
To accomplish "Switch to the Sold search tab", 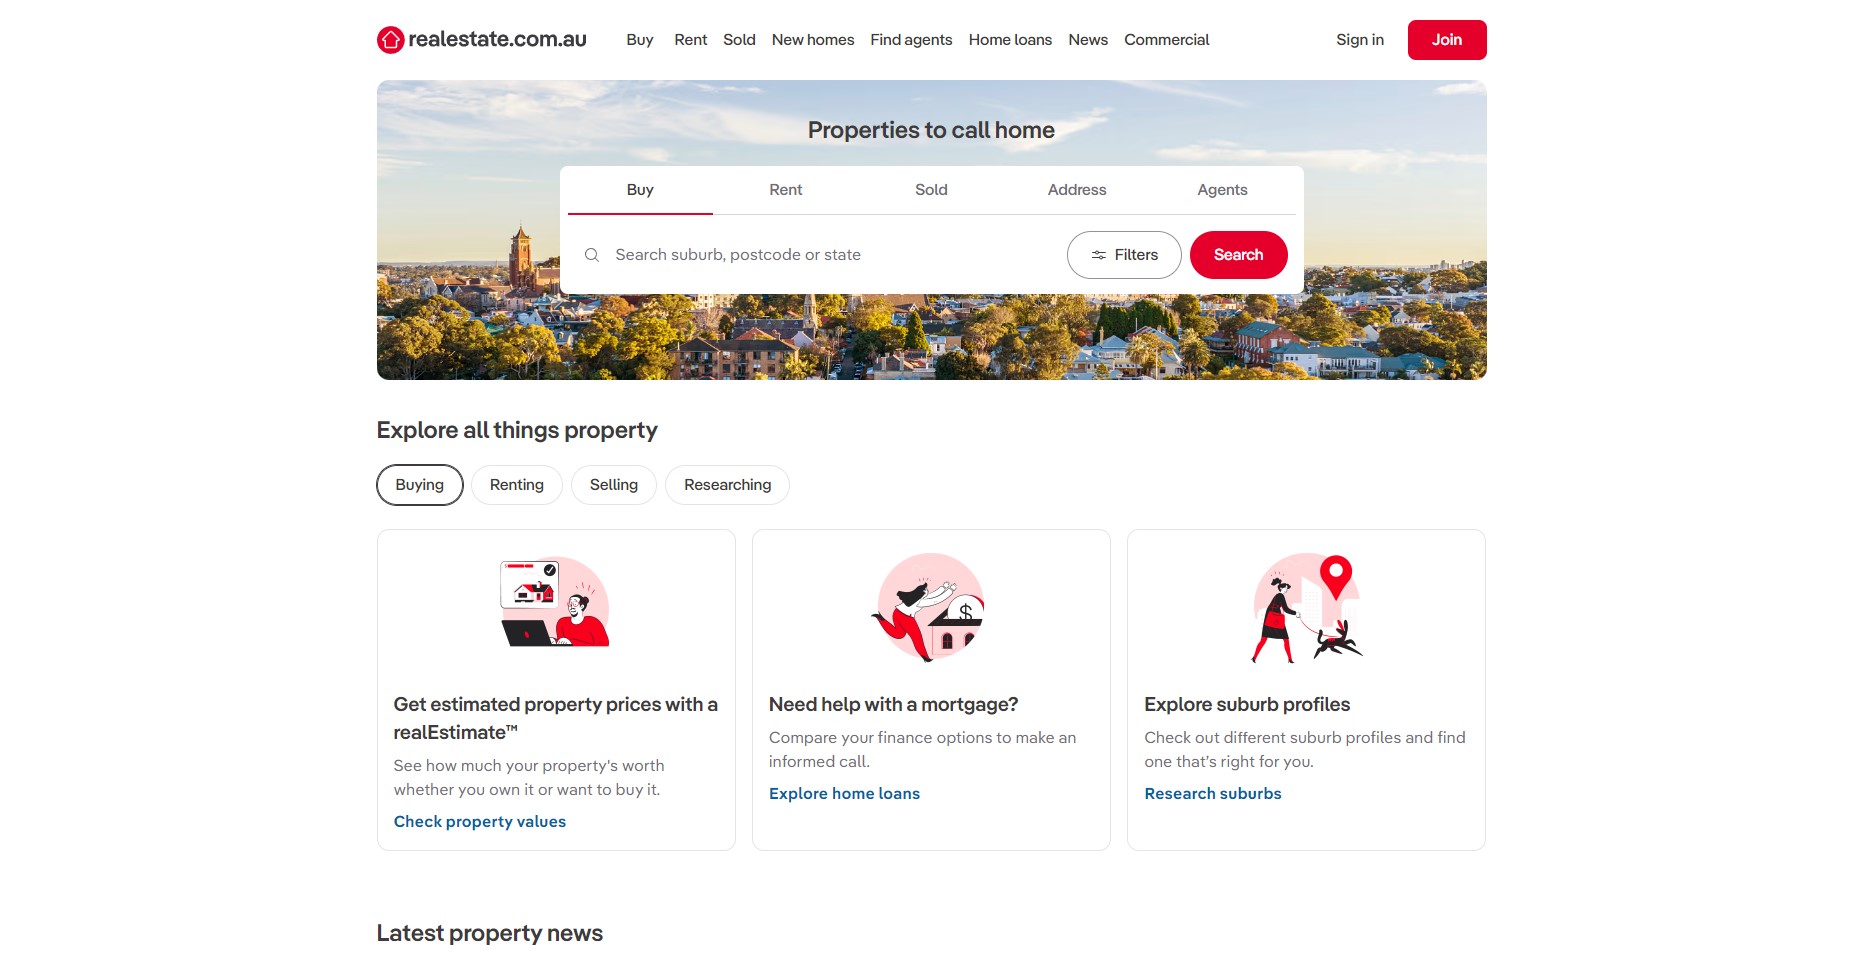I will 931,190.
